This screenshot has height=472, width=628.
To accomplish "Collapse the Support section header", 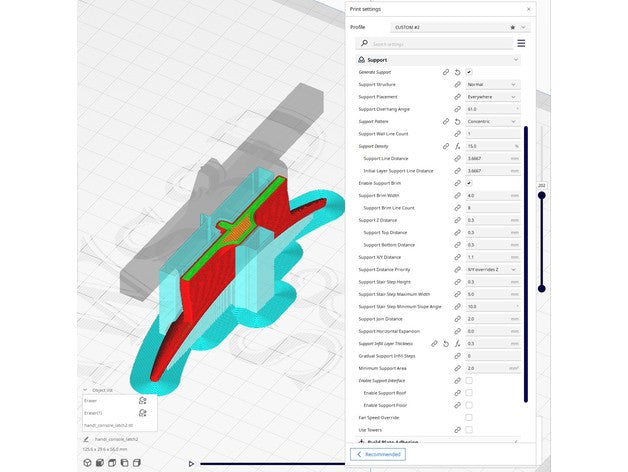I will (x=438, y=60).
